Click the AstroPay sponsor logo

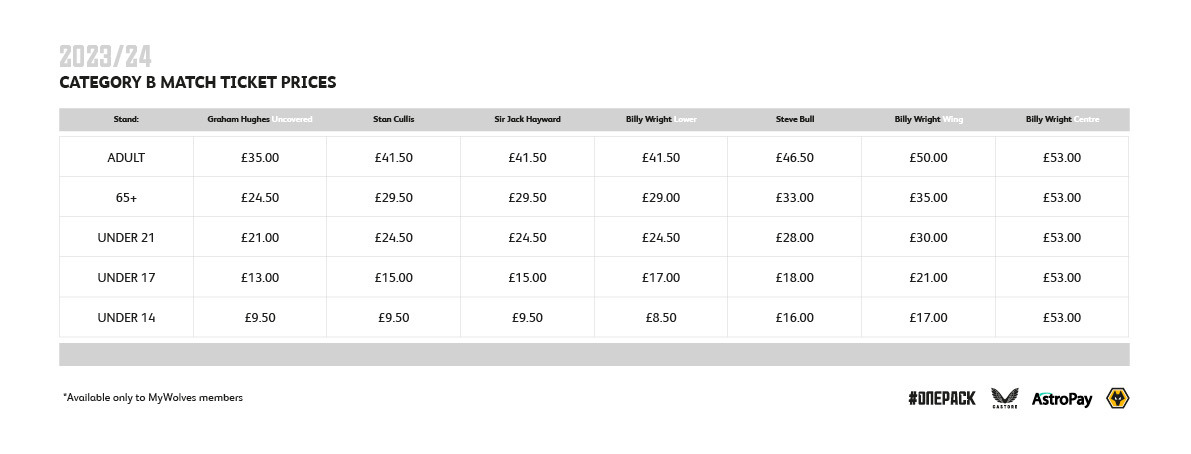pos(1061,399)
